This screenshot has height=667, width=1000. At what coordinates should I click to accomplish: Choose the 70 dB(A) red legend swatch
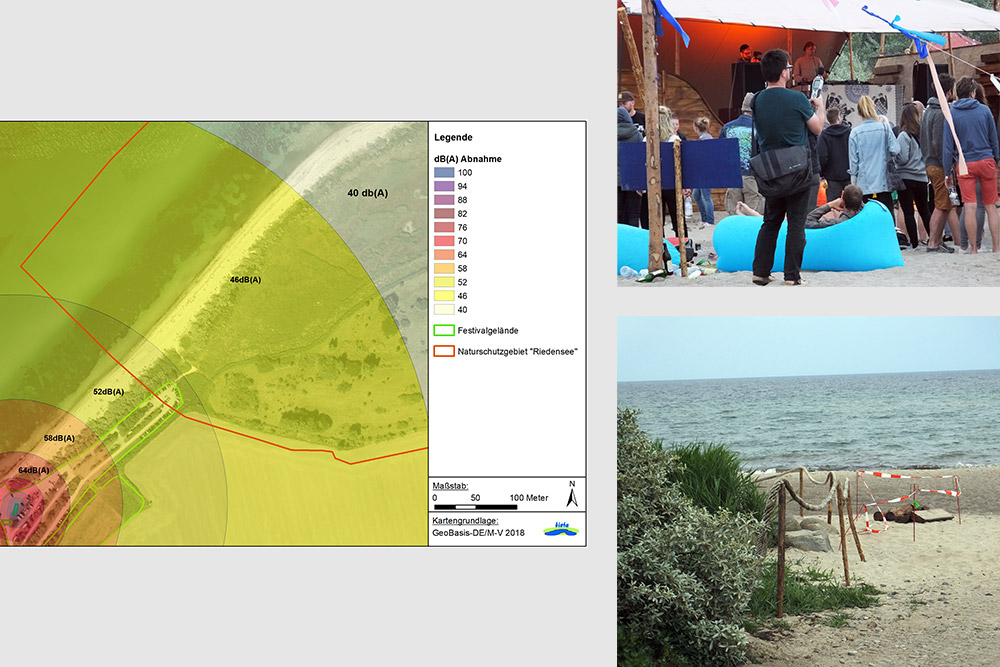444,241
